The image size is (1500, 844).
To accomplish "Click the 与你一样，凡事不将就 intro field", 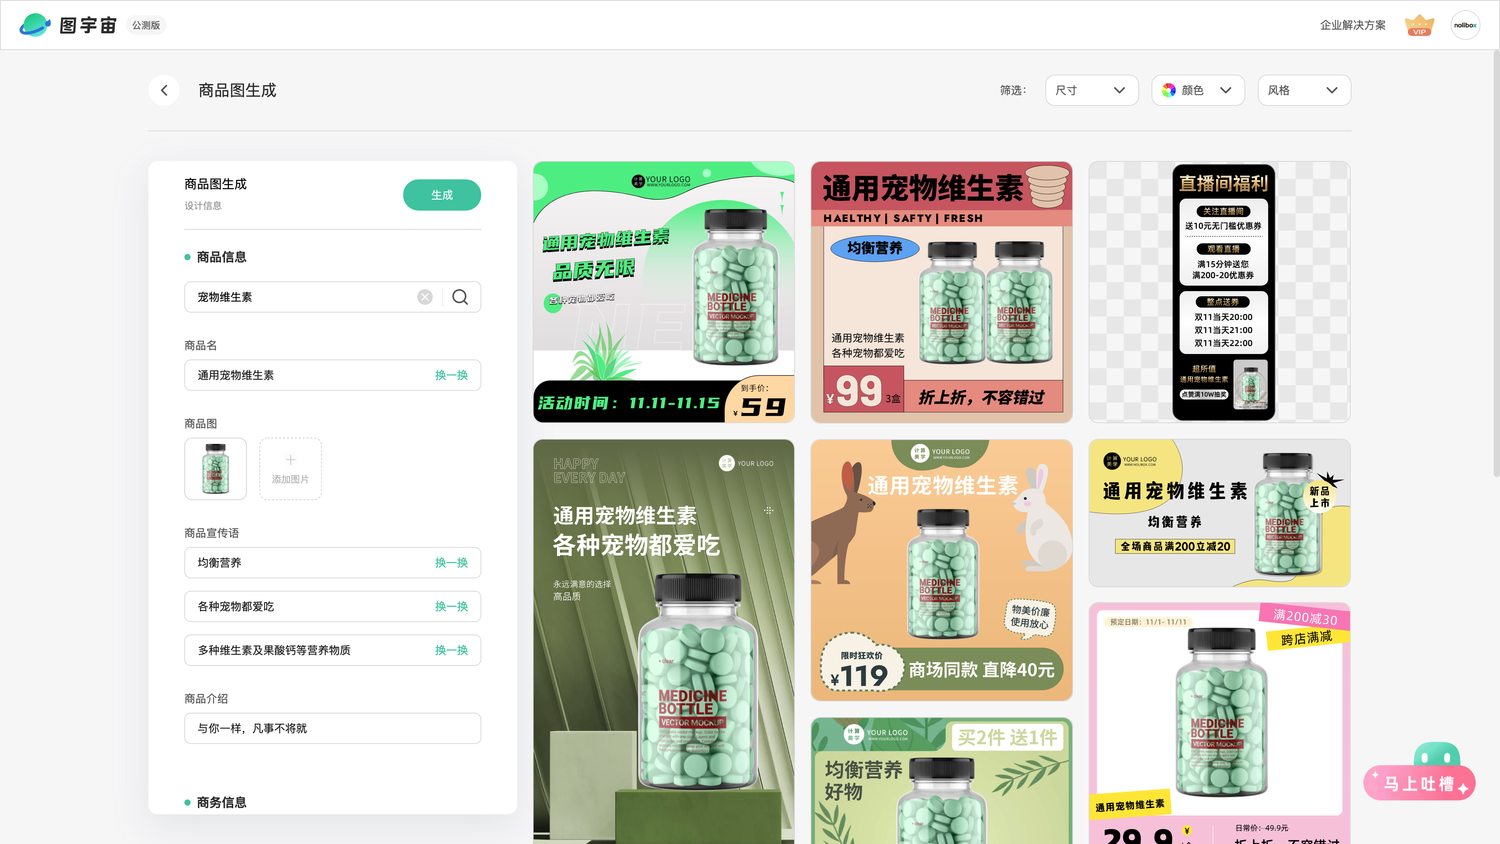I will 332,728.
